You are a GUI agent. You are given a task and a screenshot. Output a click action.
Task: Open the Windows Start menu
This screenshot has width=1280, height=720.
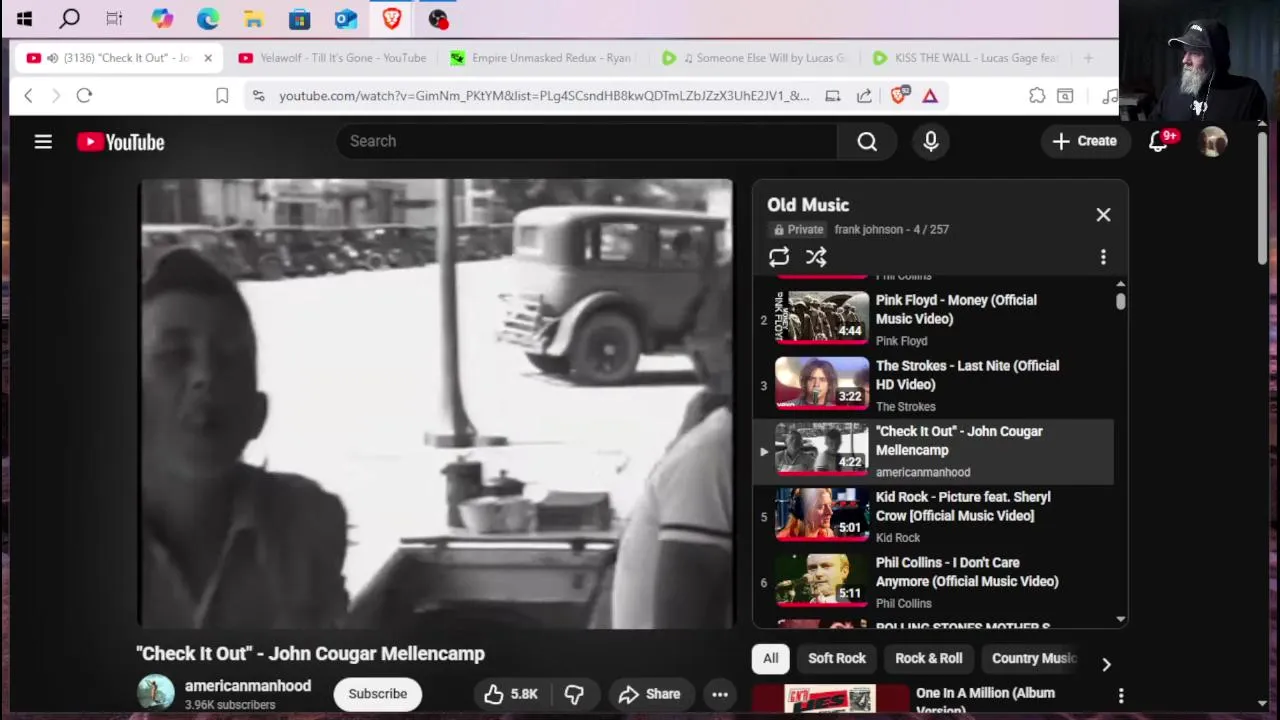[24, 18]
